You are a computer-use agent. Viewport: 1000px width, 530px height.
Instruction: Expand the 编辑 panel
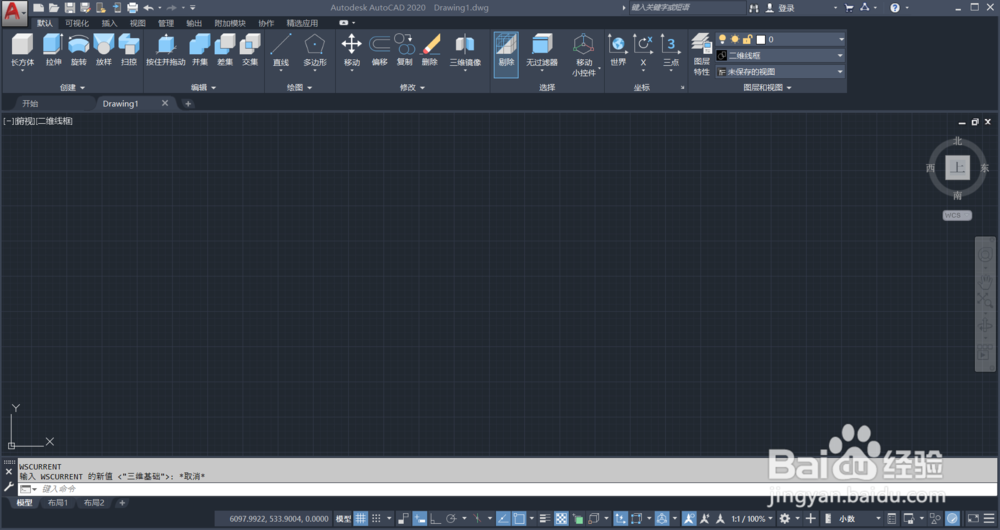point(203,87)
